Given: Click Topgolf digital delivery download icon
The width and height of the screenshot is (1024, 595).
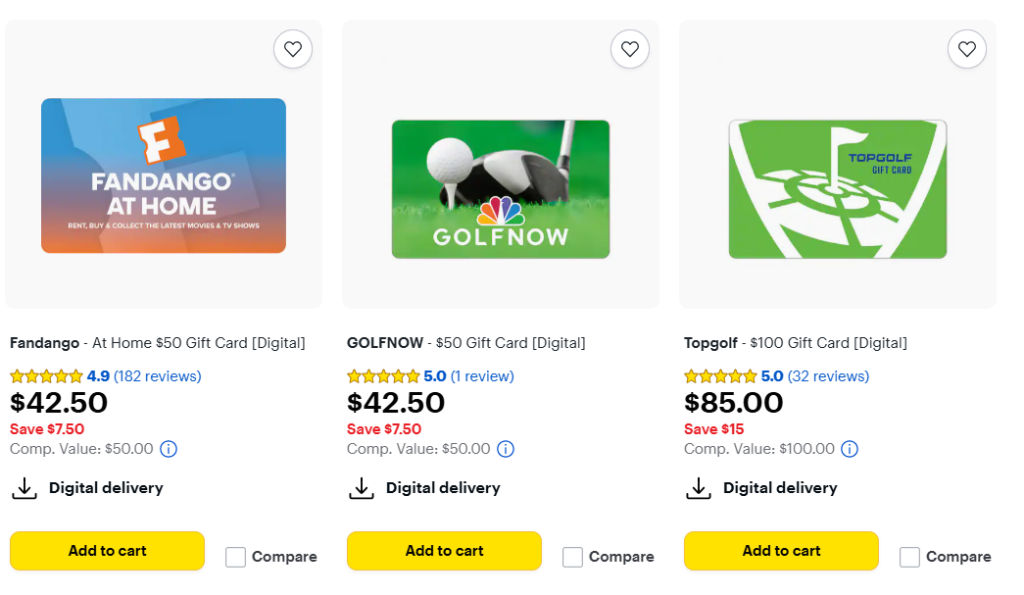Looking at the screenshot, I should [697, 488].
